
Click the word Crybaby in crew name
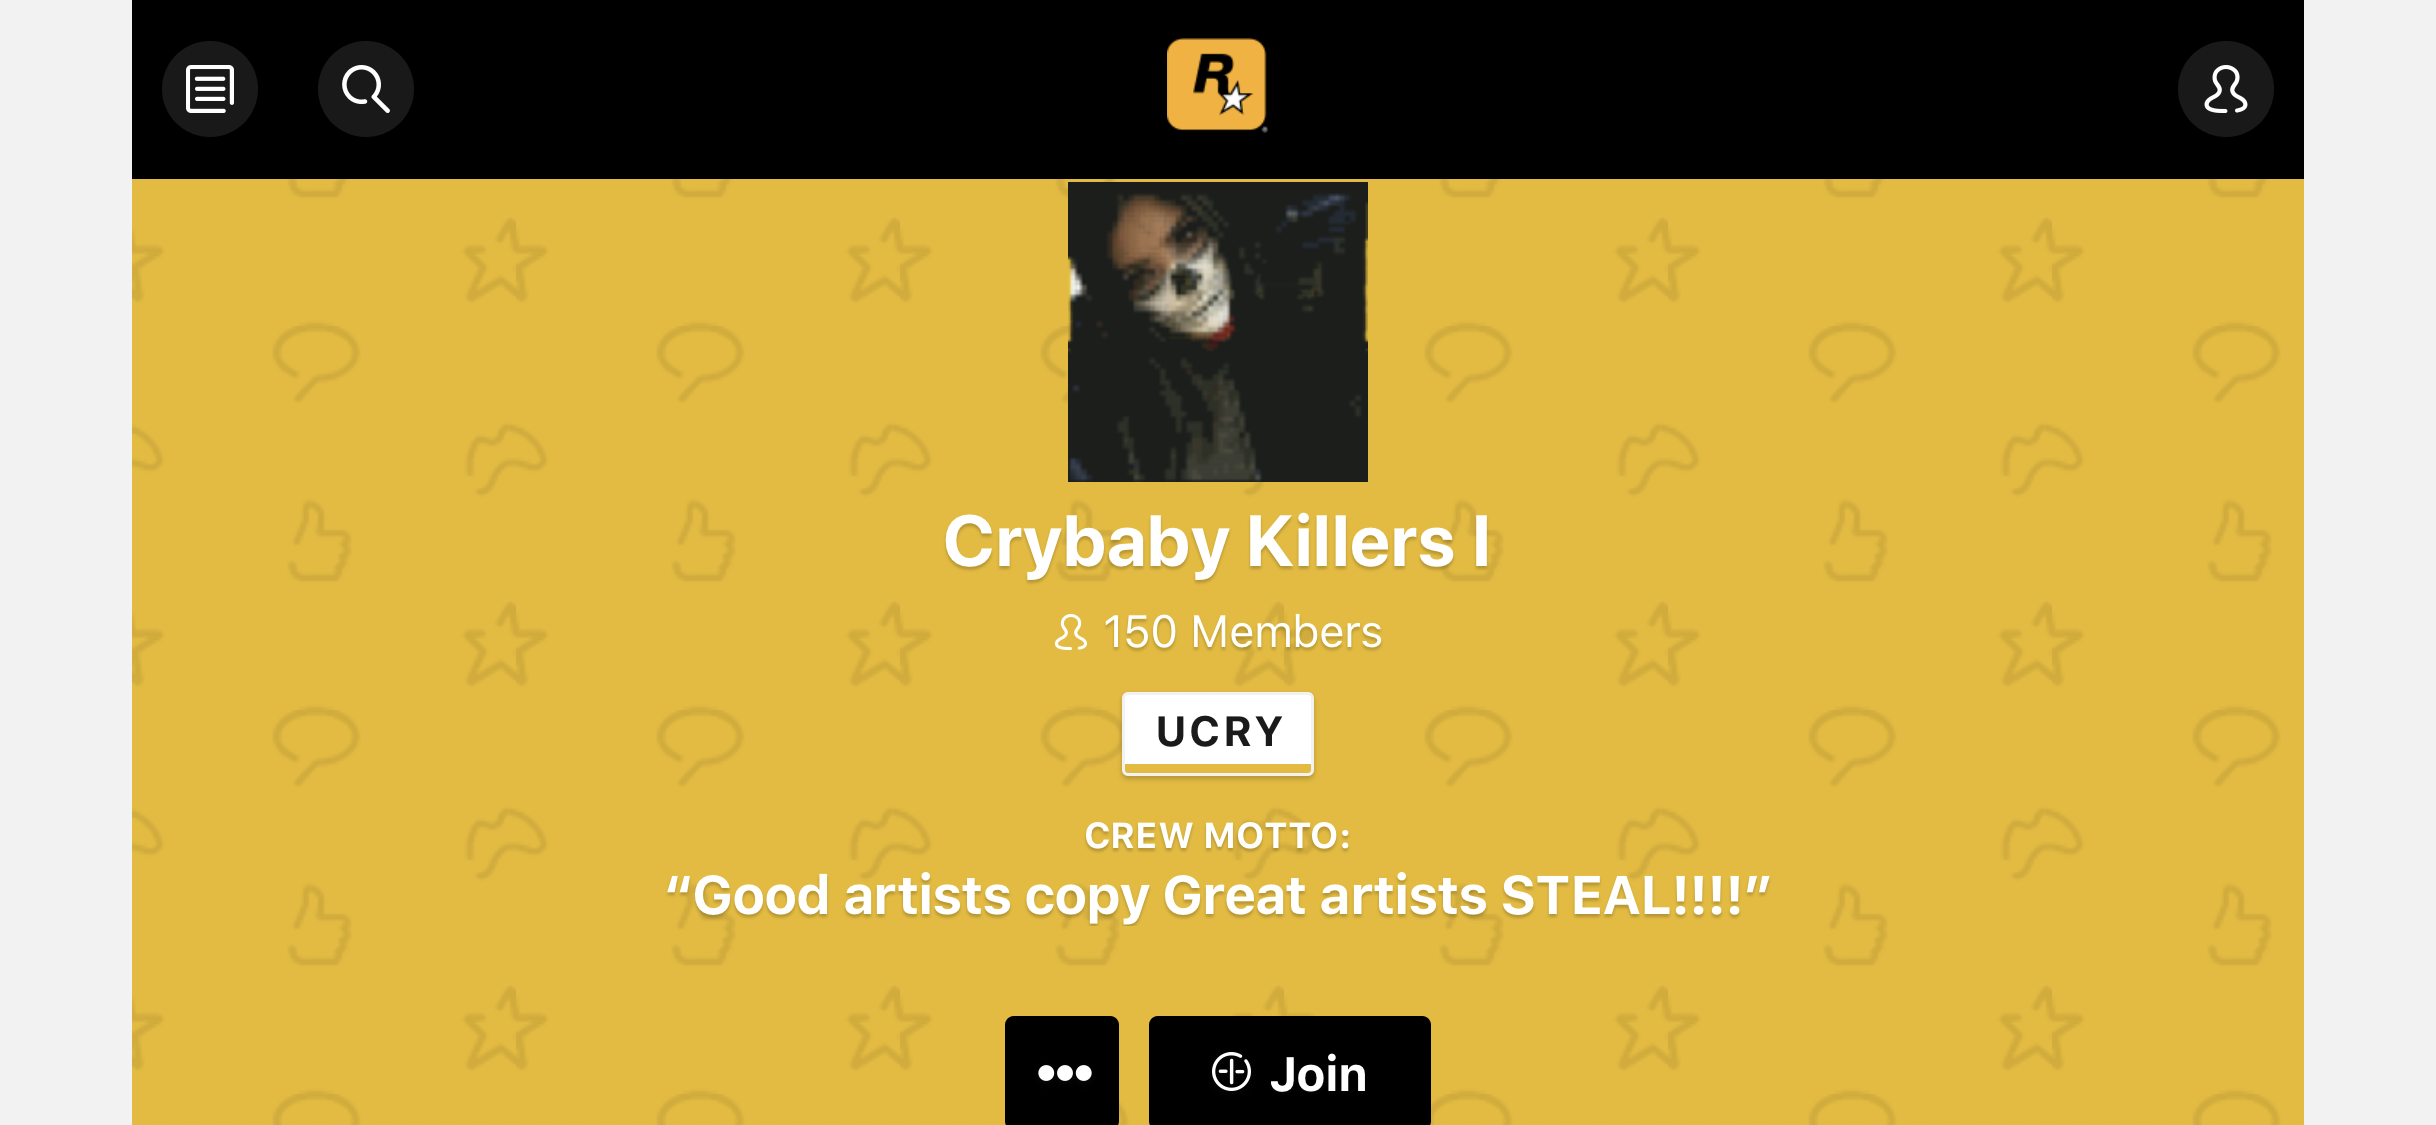pos(1087,543)
